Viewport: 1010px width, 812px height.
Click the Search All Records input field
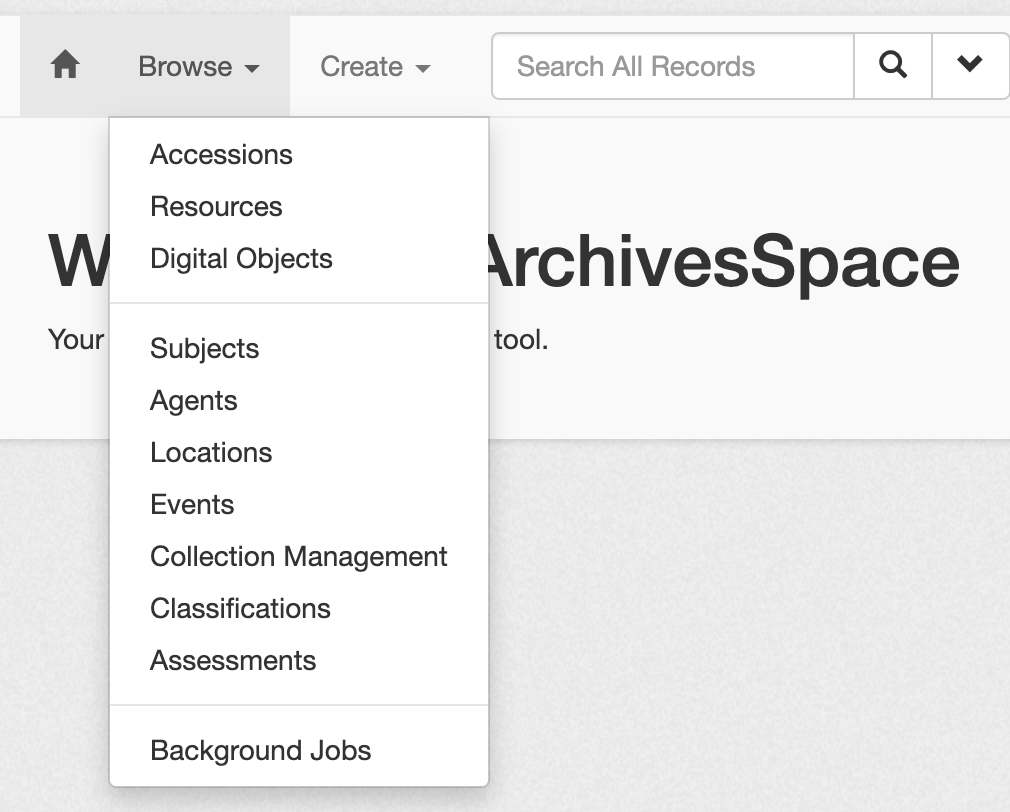pyautogui.click(x=672, y=65)
